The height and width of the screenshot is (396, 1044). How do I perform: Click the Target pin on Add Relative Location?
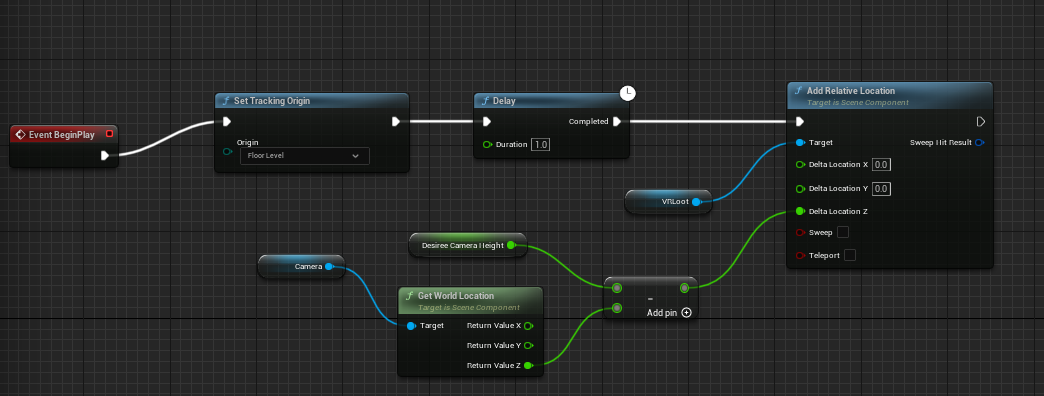800,142
